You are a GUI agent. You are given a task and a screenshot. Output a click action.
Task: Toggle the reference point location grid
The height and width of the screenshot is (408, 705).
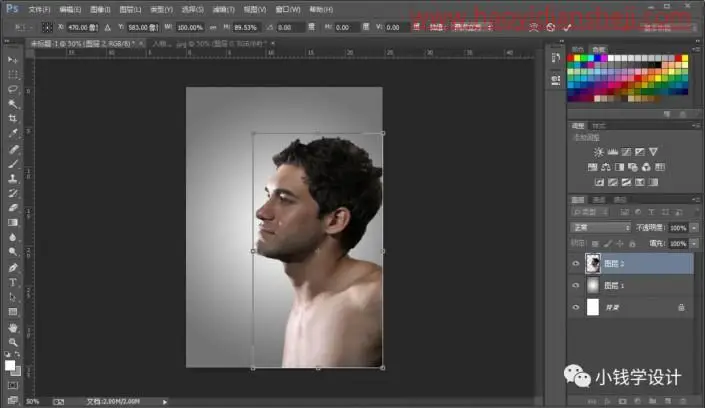tap(47, 27)
